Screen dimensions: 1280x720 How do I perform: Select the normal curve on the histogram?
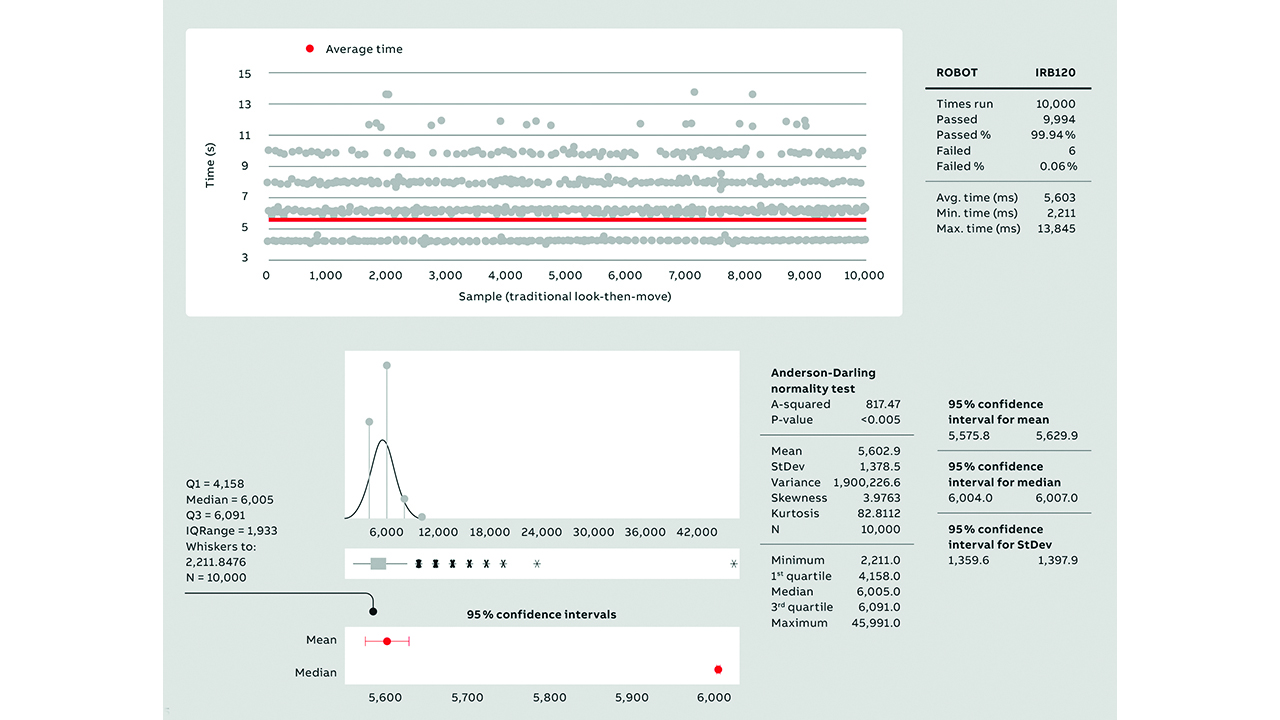tap(385, 440)
